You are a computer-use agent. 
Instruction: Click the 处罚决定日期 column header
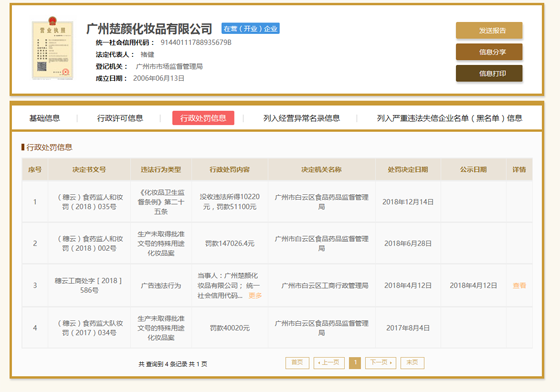point(408,169)
